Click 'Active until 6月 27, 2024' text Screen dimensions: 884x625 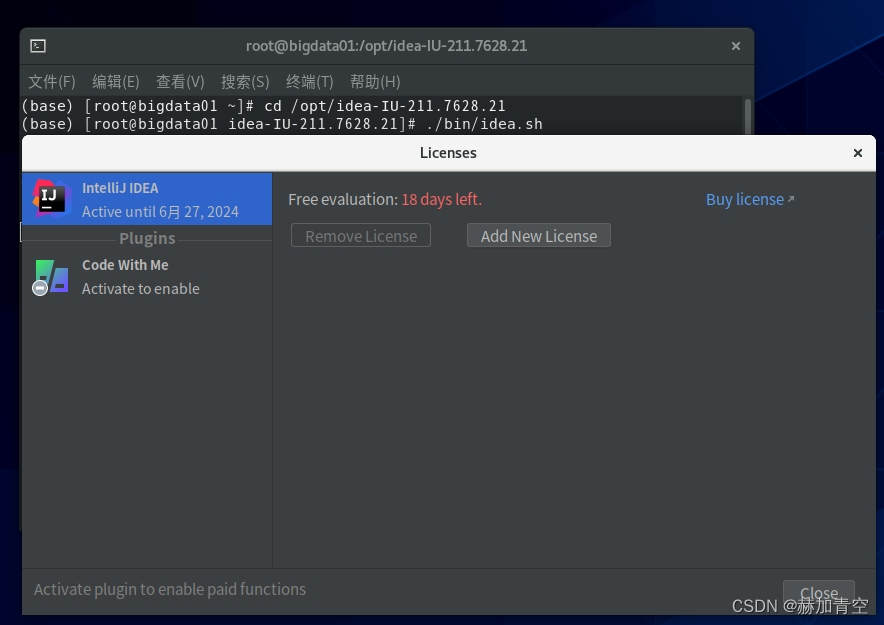pyautogui.click(x=160, y=212)
